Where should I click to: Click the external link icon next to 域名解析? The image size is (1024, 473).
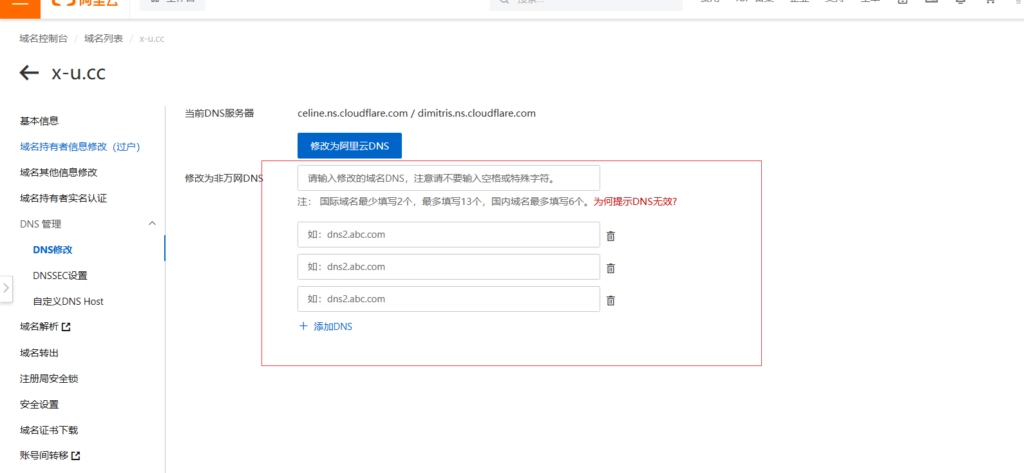[66, 327]
